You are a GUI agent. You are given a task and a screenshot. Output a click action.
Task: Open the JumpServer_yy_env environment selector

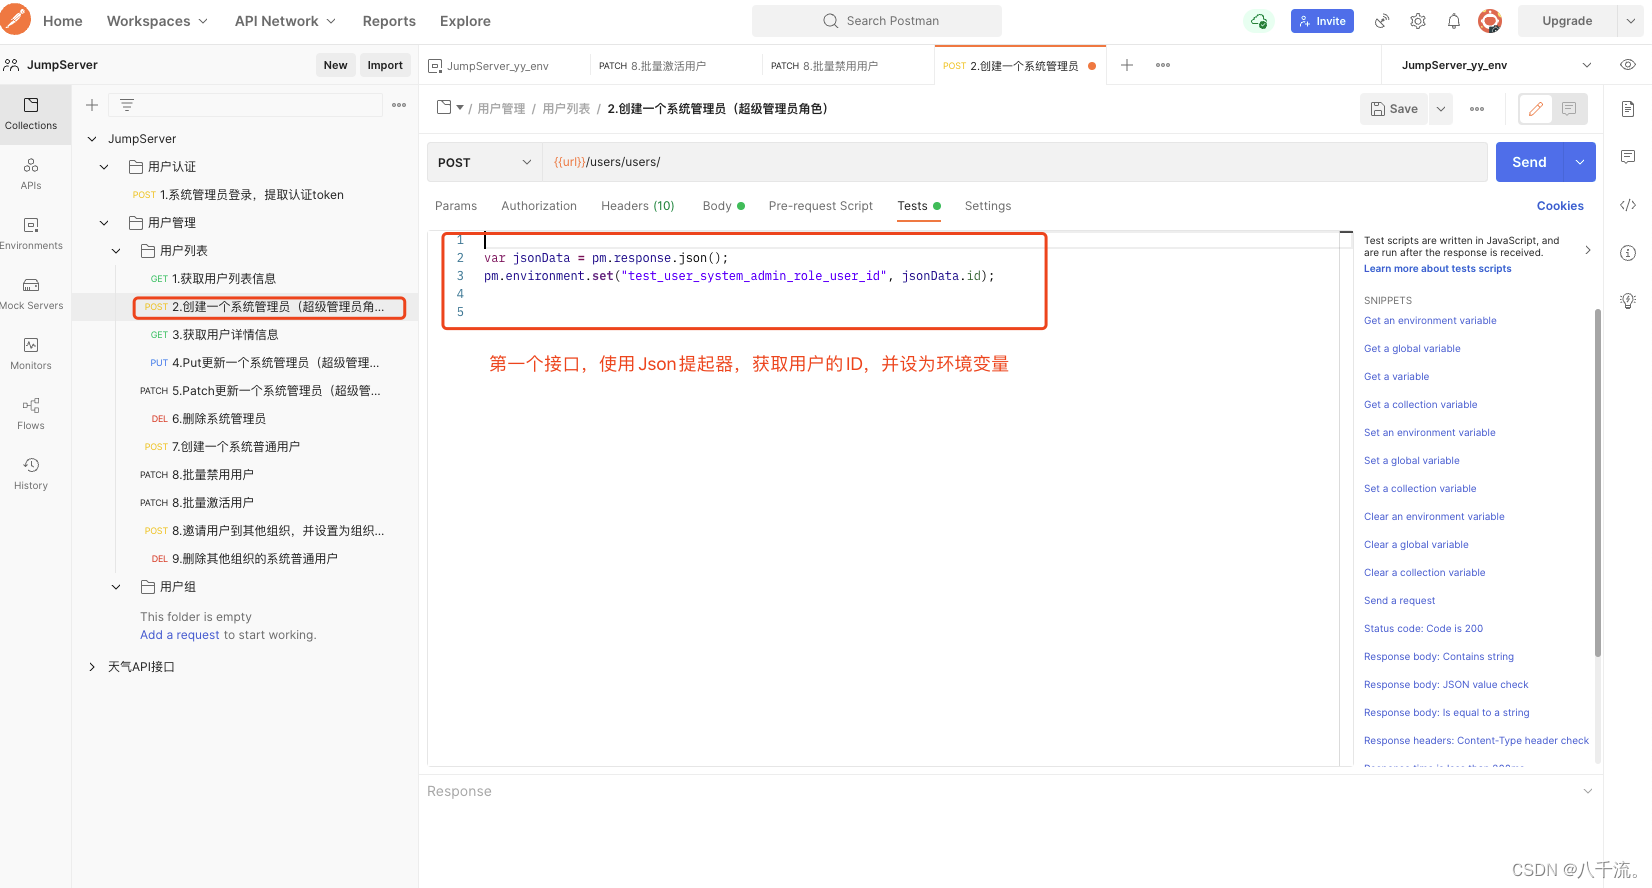(x=1496, y=65)
